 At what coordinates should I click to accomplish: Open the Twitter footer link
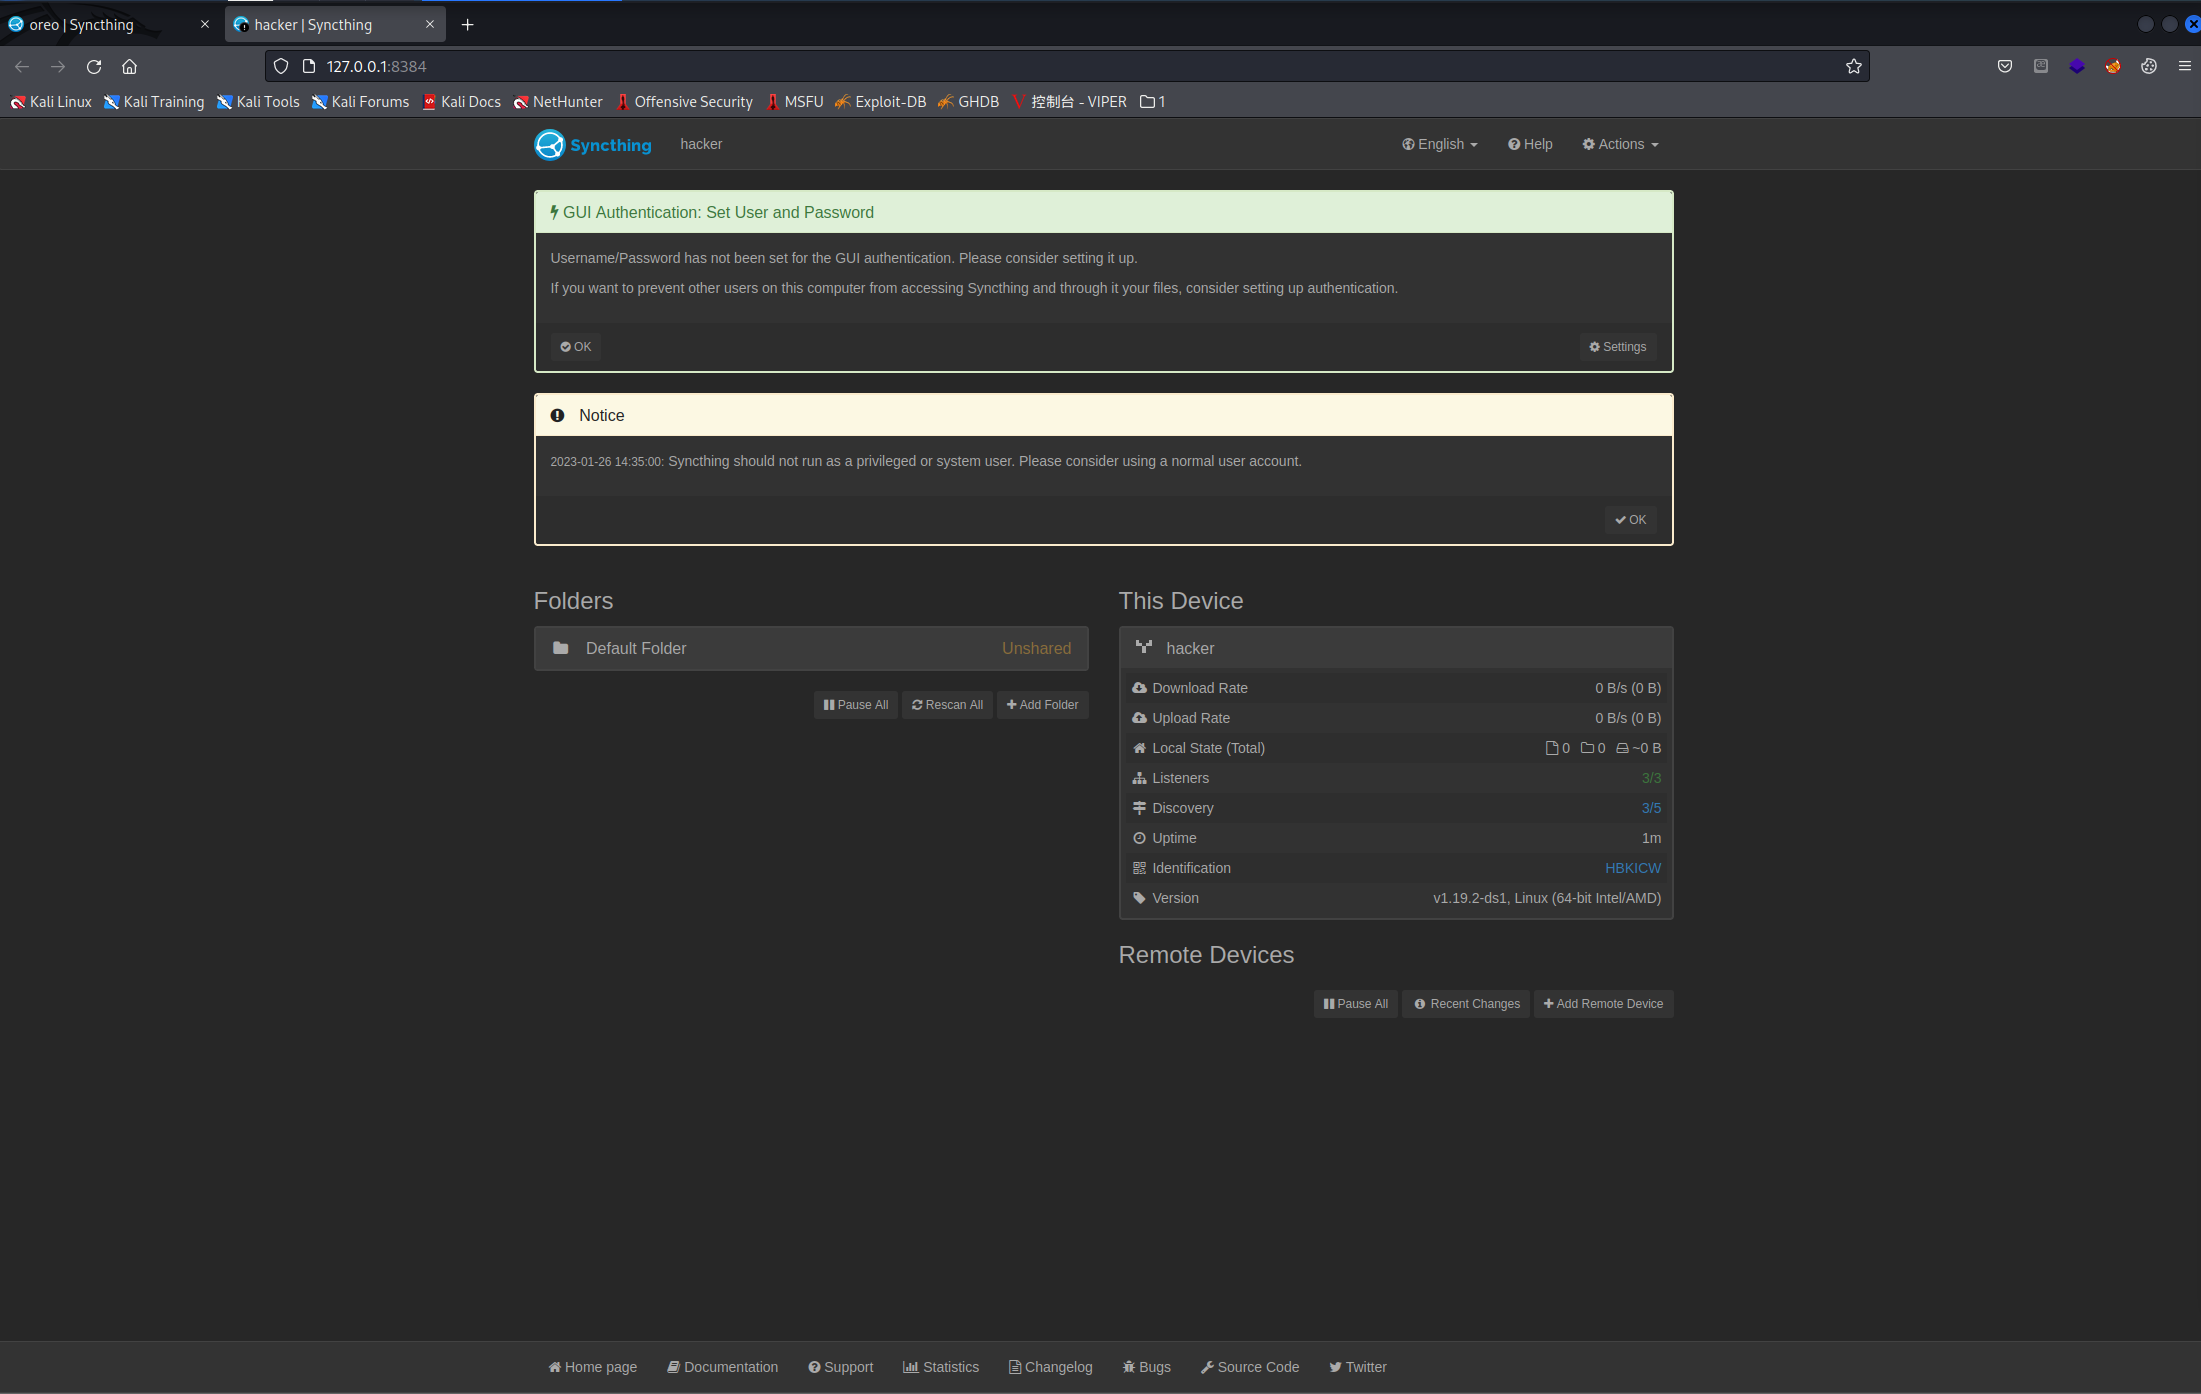(1358, 1367)
